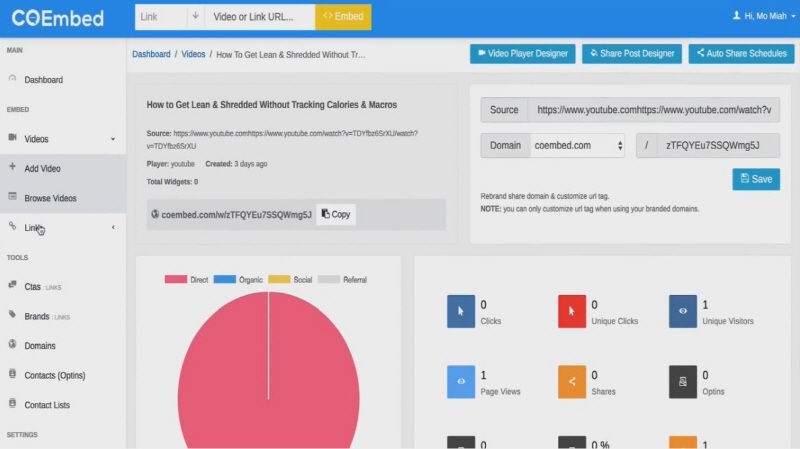Click the Videos camera icon in sidebar
800x449 pixels.
(x=12, y=138)
